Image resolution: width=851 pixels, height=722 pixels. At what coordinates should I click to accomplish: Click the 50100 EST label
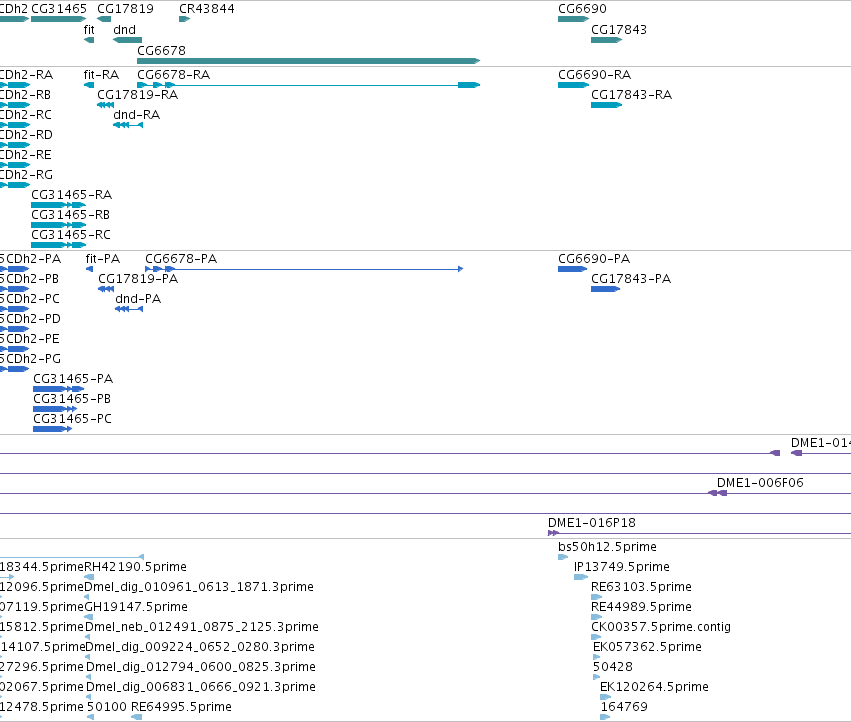106,707
